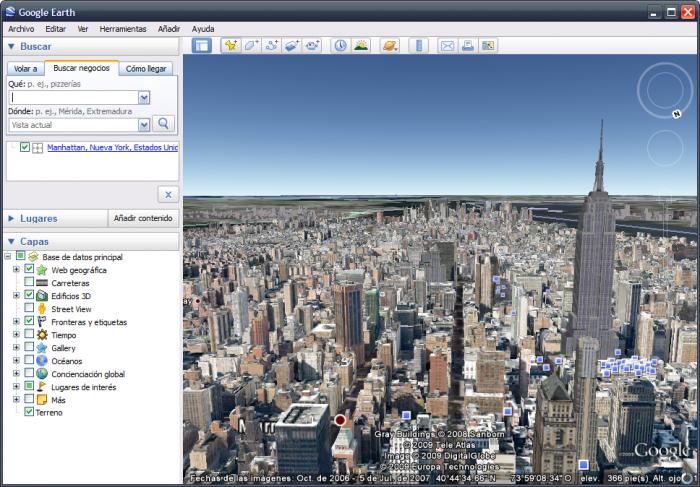Show sunlight across the landscape icon
The height and width of the screenshot is (487, 700).
point(361,46)
